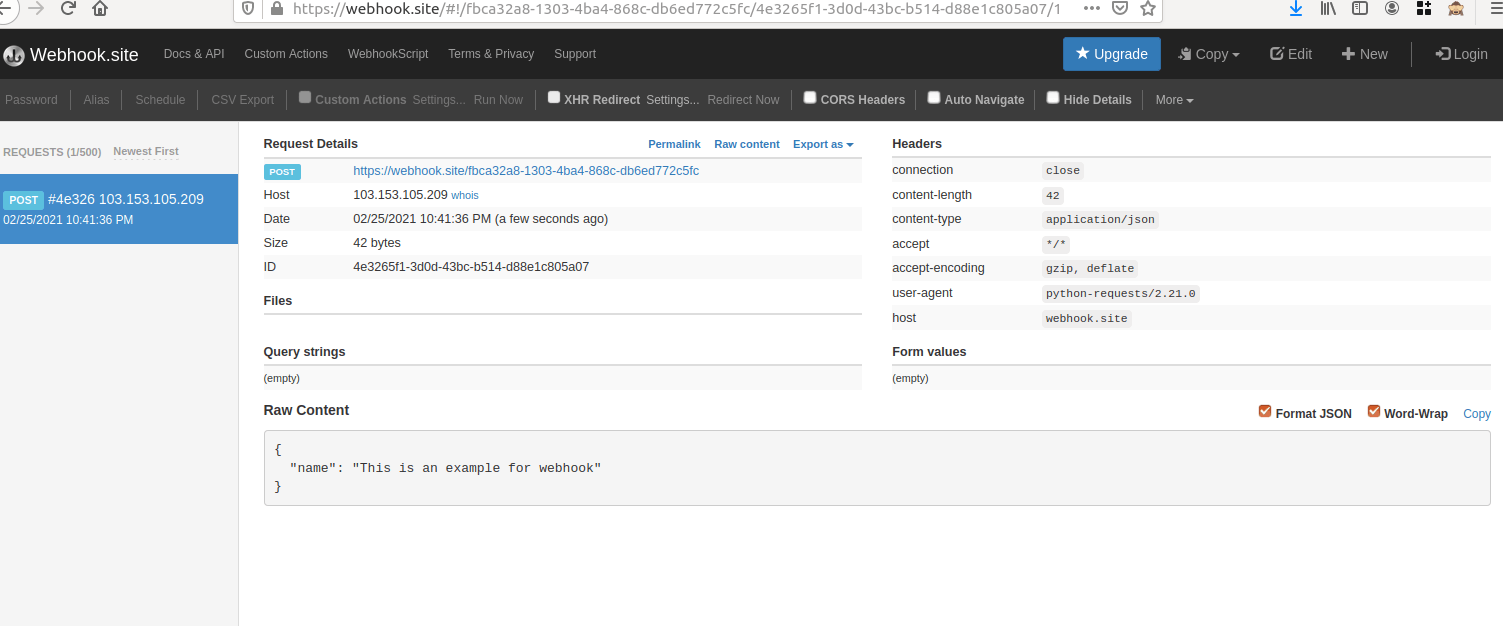
Task: Click Redirect Now in the toolbar
Action: (743, 100)
